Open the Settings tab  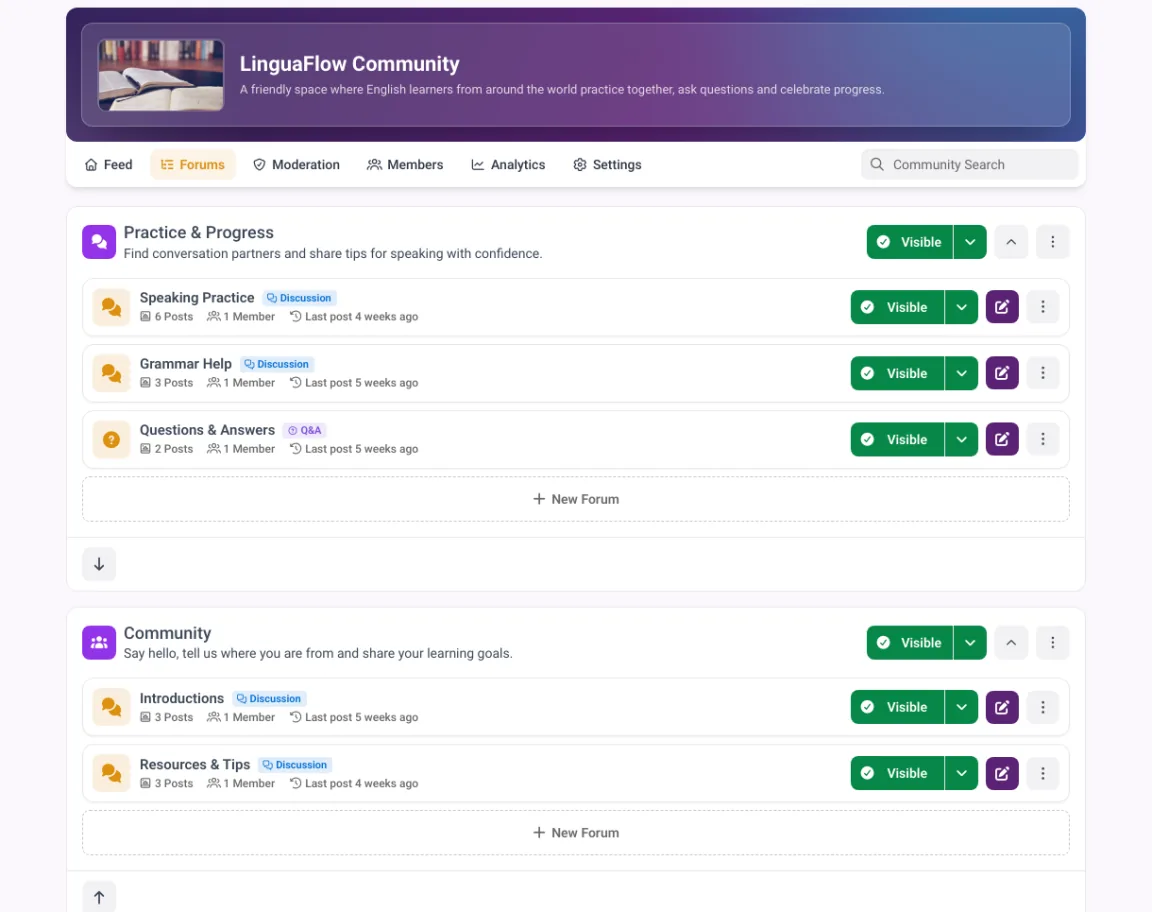click(607, 165)
